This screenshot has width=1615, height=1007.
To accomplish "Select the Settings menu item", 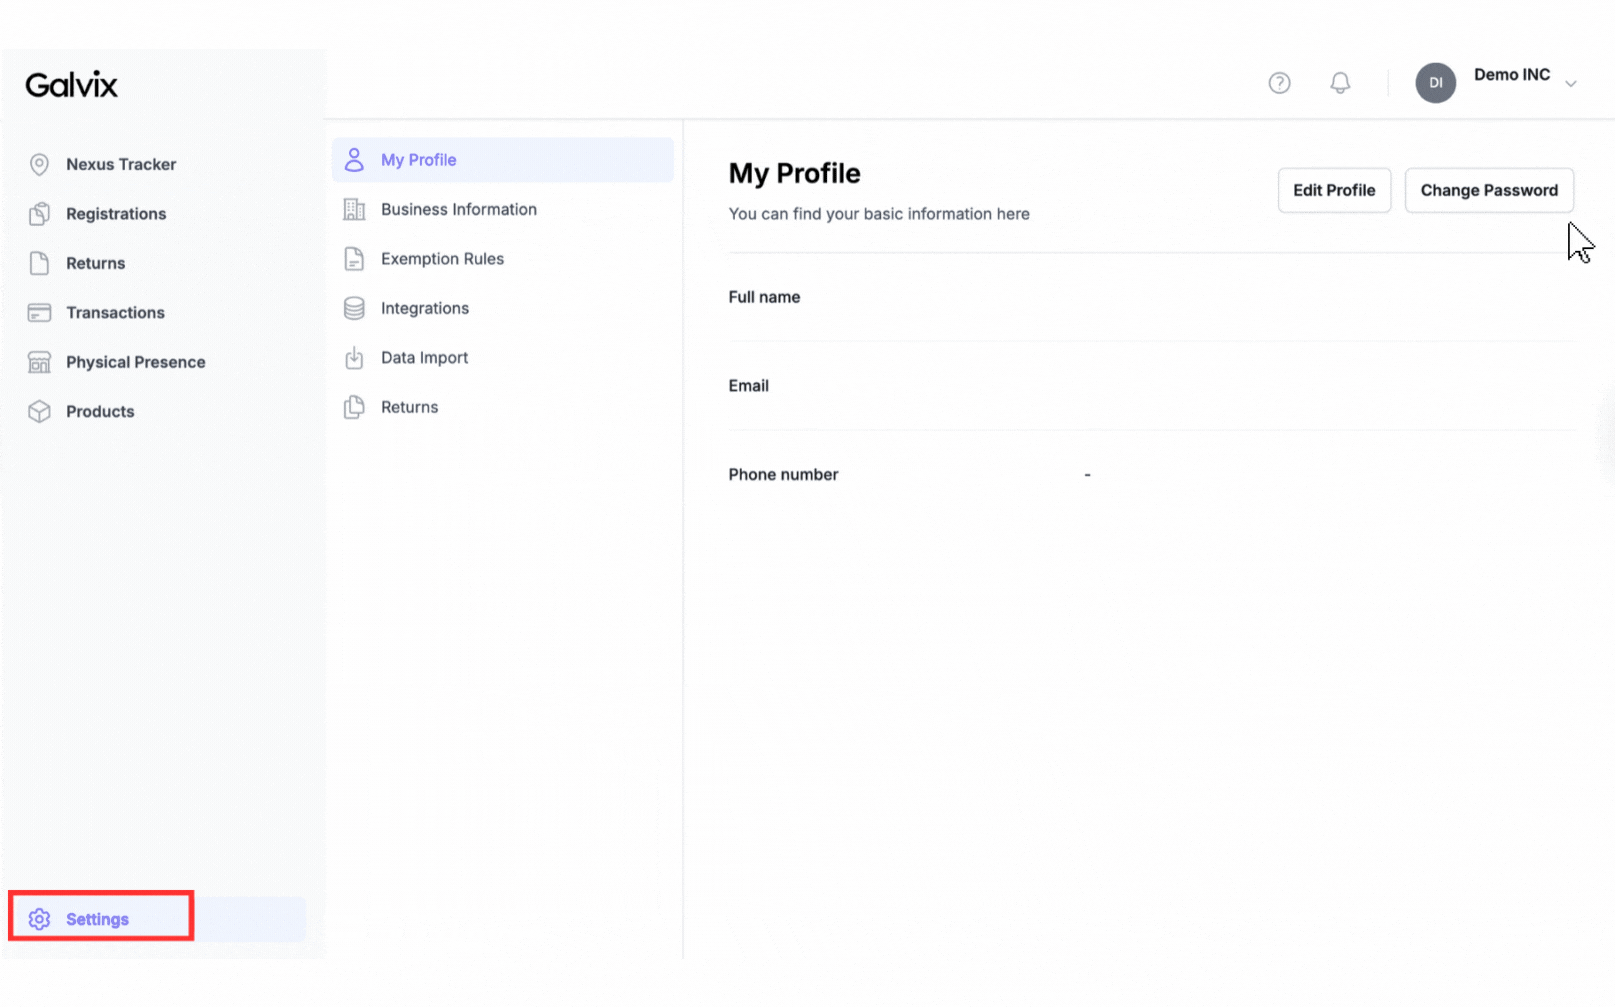I will coord(158,919).
